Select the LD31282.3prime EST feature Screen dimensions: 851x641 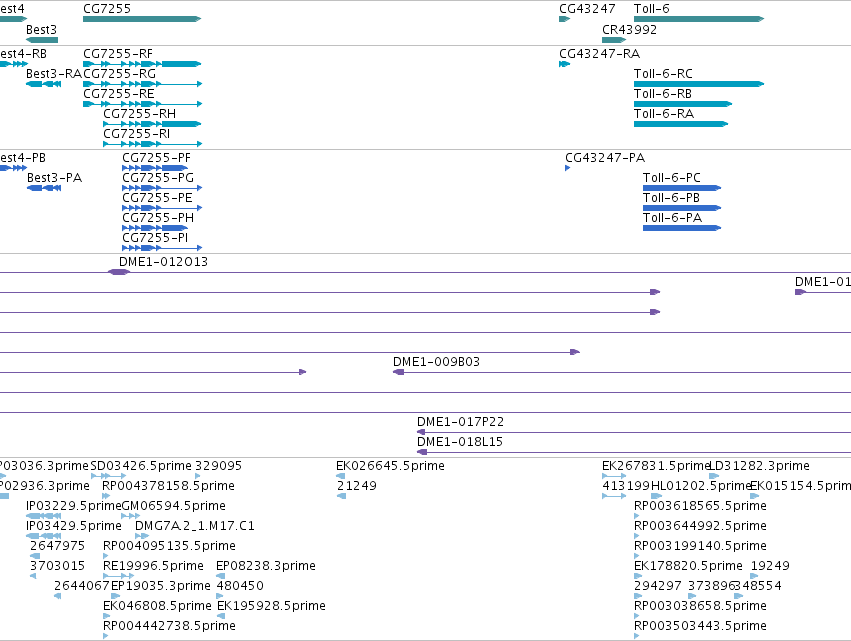pos(714,476)
